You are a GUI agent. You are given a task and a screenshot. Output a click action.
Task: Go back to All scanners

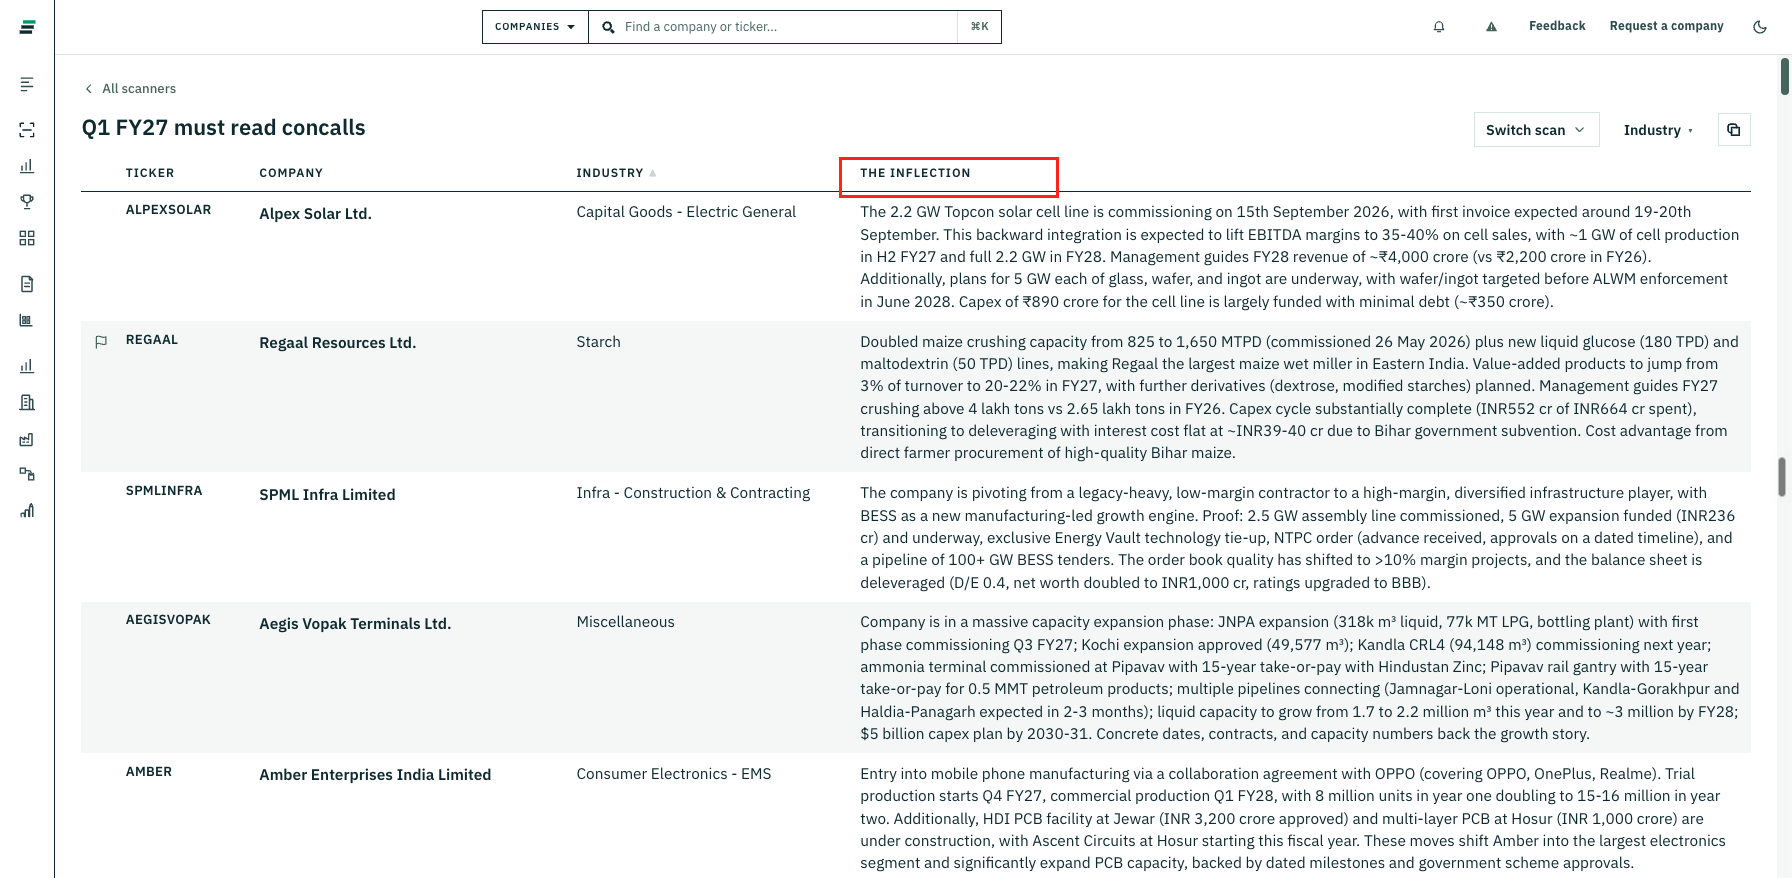tap(130, 89)
